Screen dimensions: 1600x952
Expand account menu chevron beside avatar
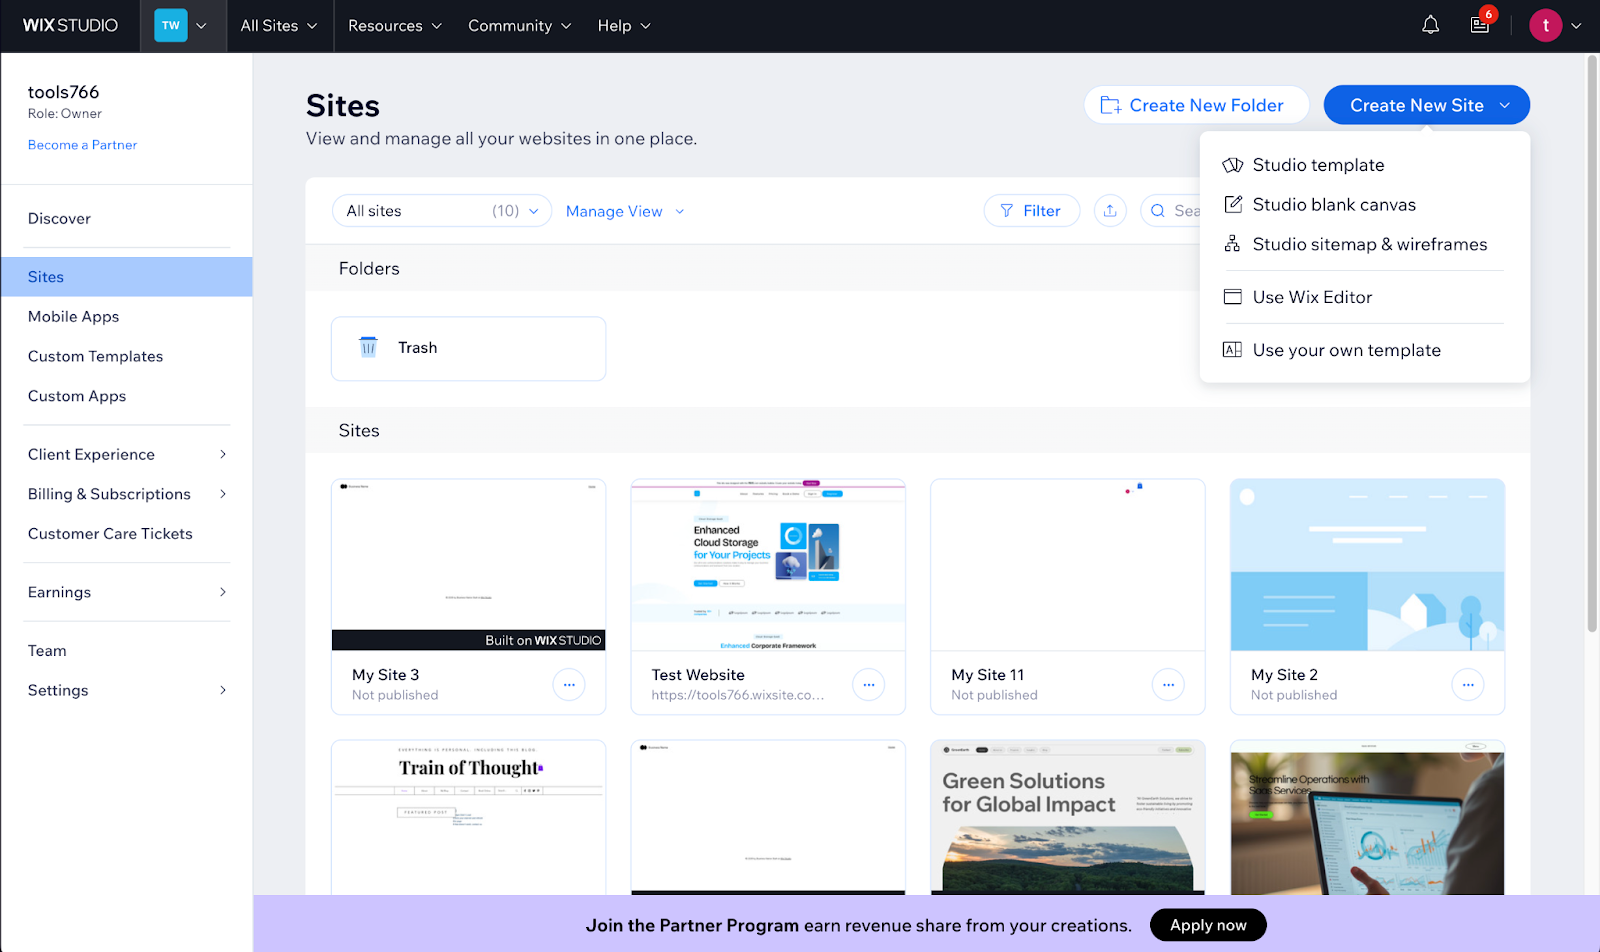[1576, 26]
